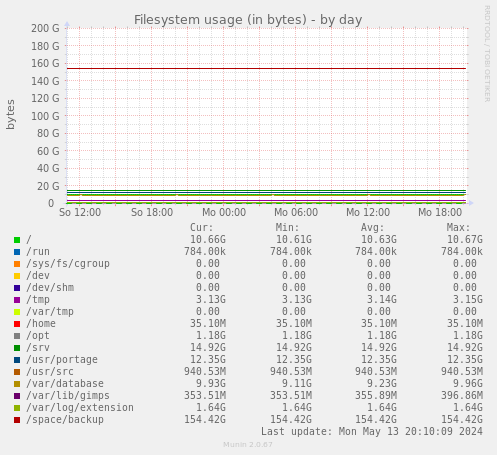This screenshot has width=497, height=455.
Task: Click the Min: column header
Action: [x=287, y=227]
